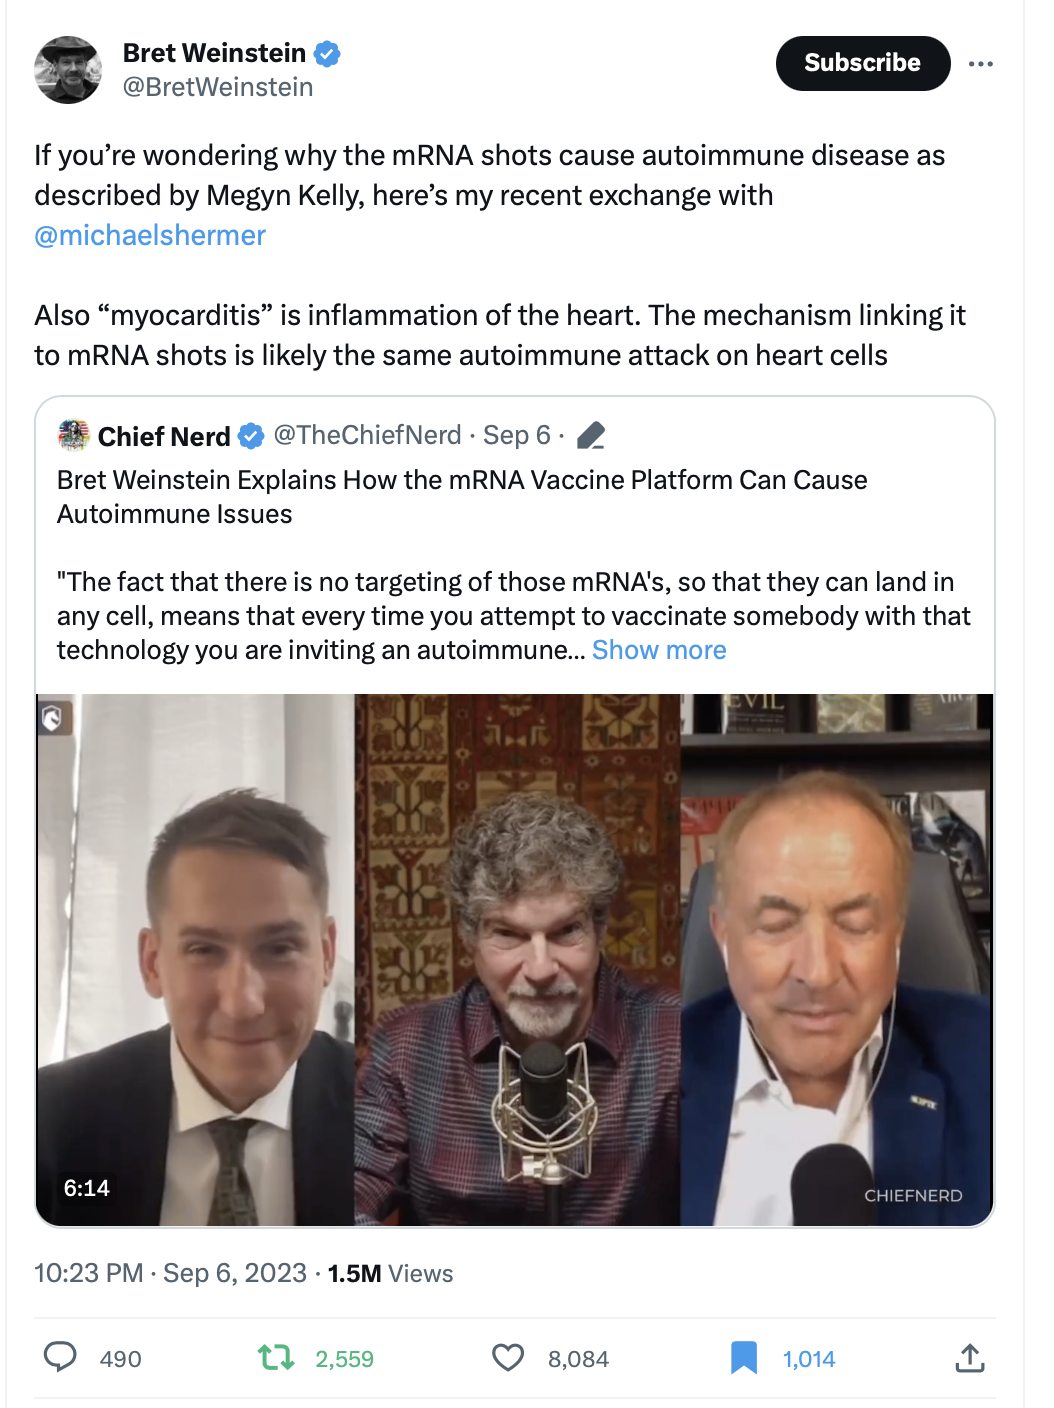Click Bret Weinstein's profile avatar
Screen dimensions: 1054x1408
68,70
